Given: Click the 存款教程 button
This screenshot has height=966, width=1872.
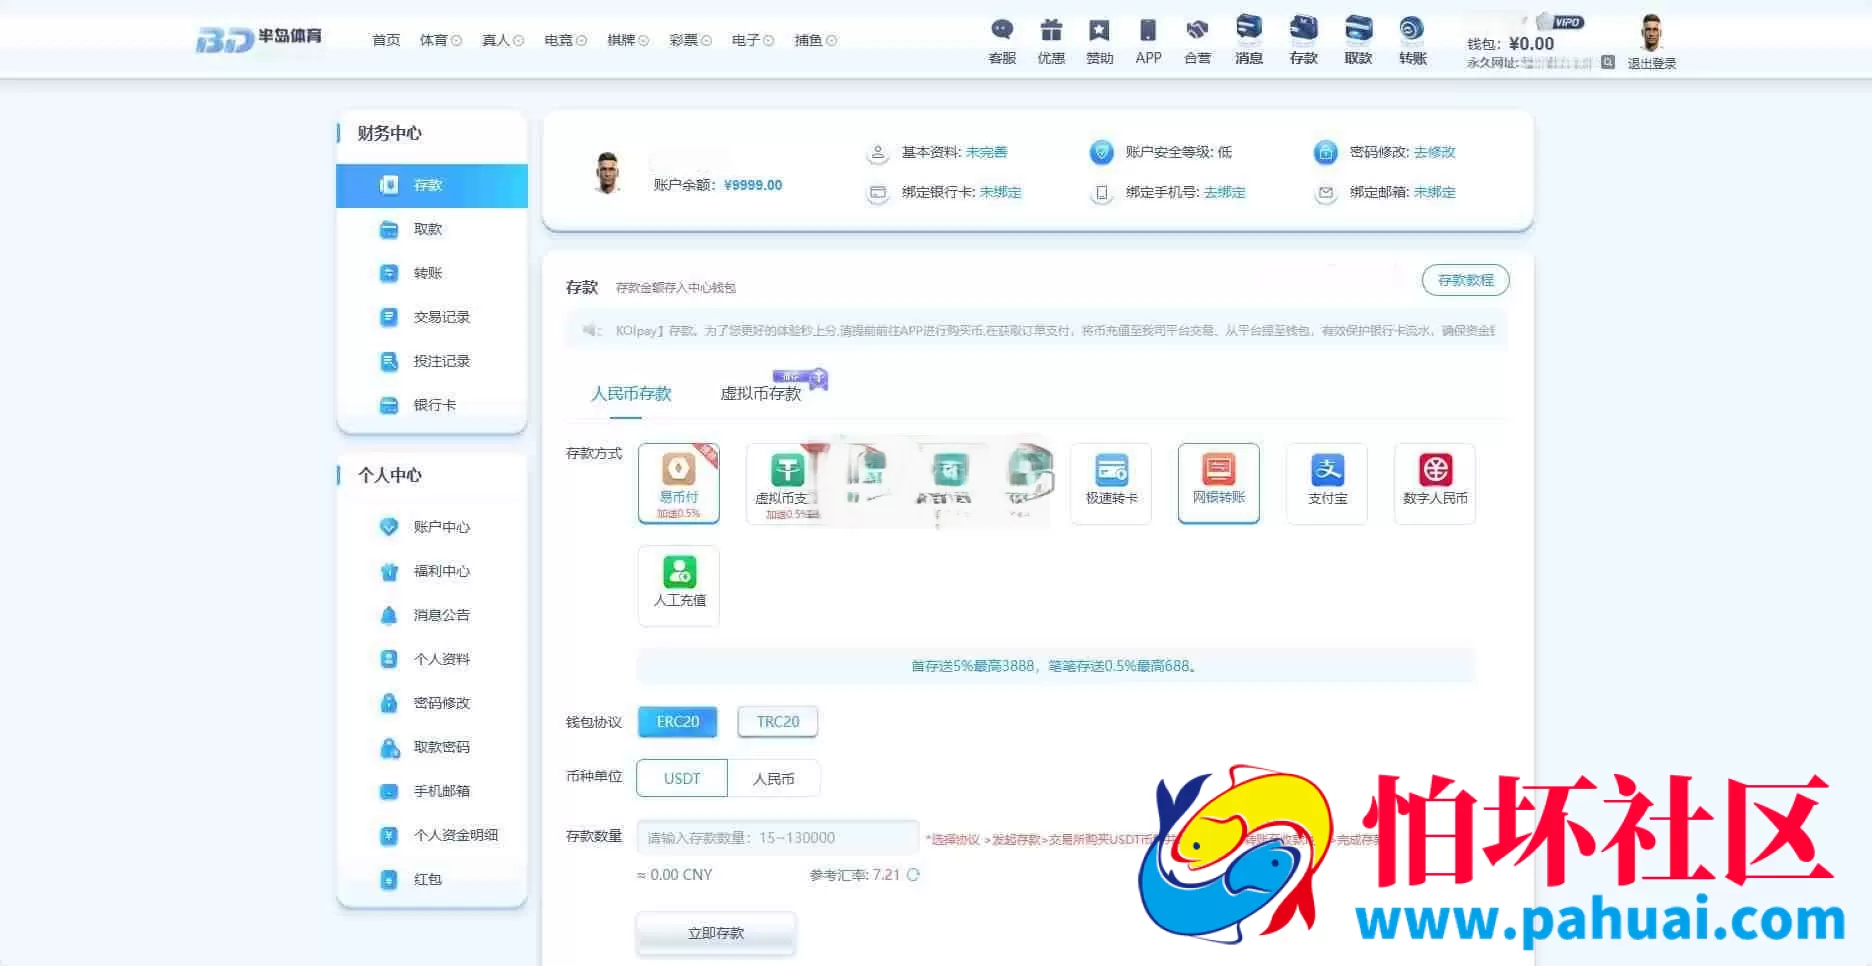Looking at the screenshot, I should (1466, 280).
